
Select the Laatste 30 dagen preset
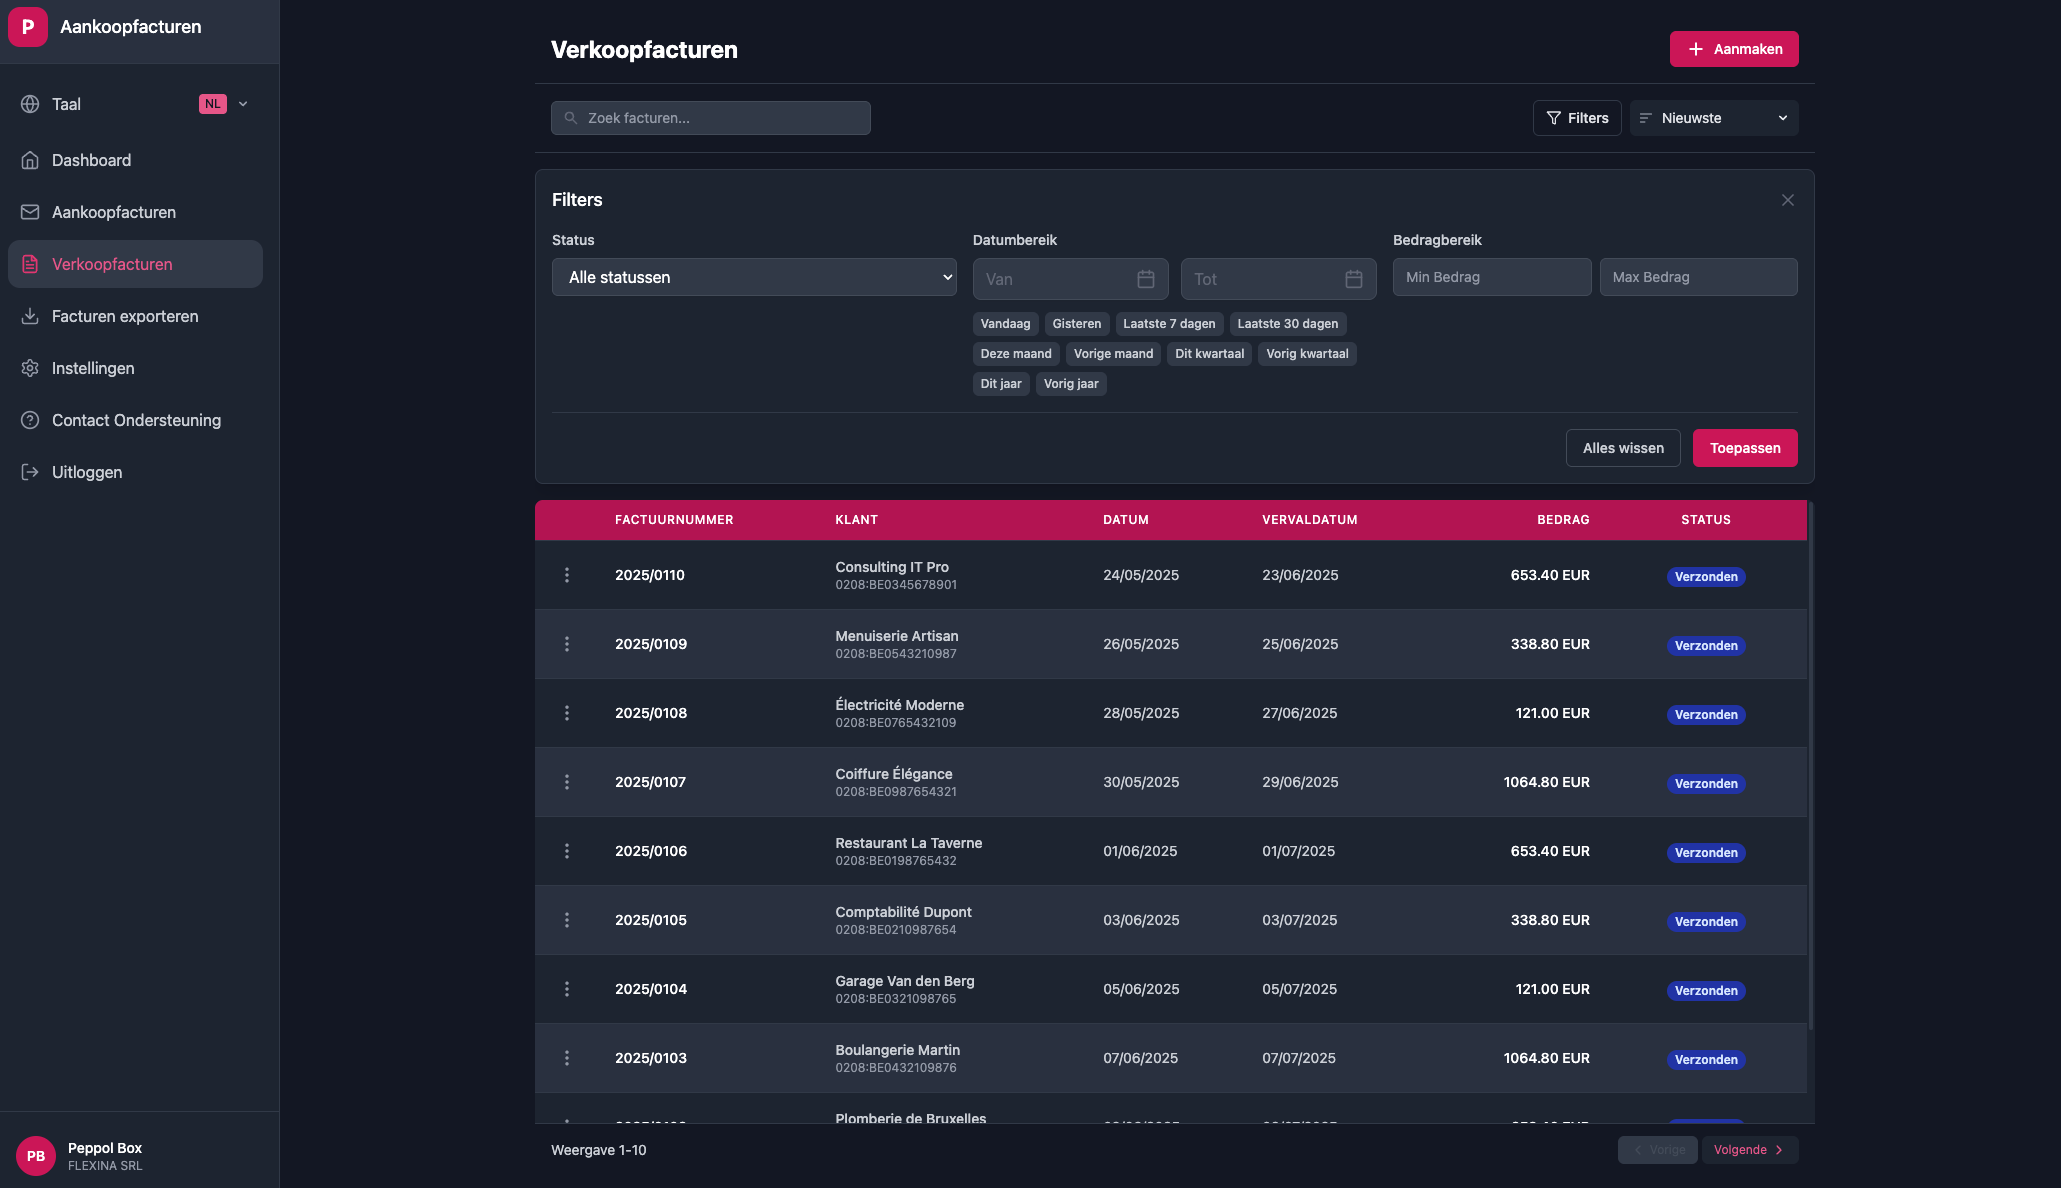coord(1288,324)
